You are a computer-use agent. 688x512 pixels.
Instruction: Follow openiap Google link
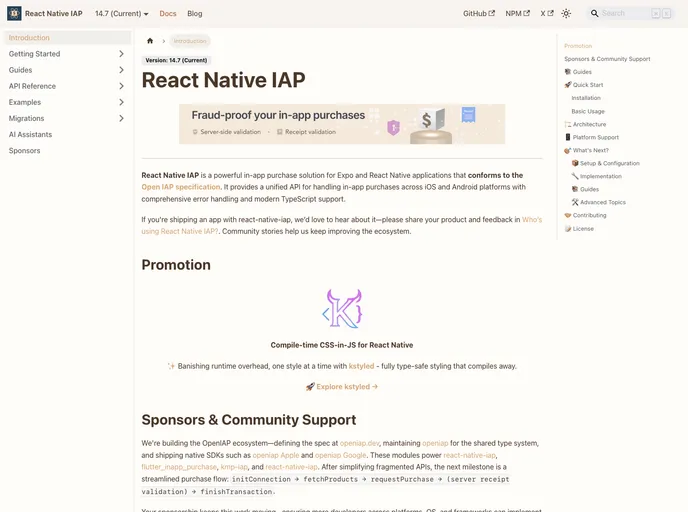point(340,455)
